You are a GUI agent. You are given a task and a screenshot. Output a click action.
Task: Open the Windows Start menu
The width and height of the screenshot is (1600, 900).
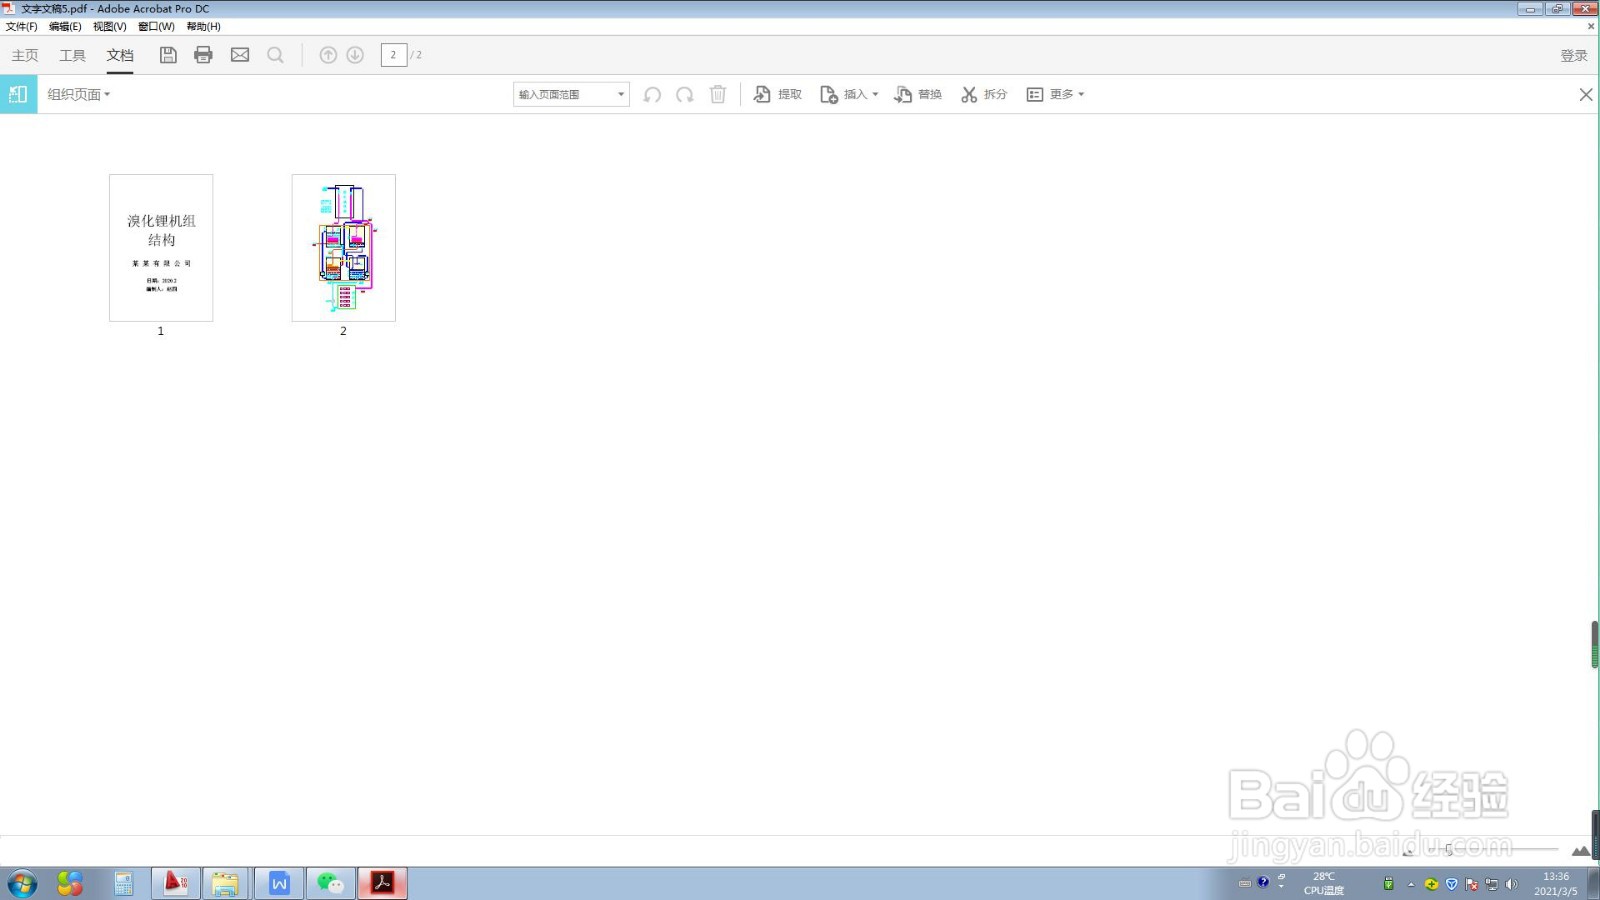22,884
